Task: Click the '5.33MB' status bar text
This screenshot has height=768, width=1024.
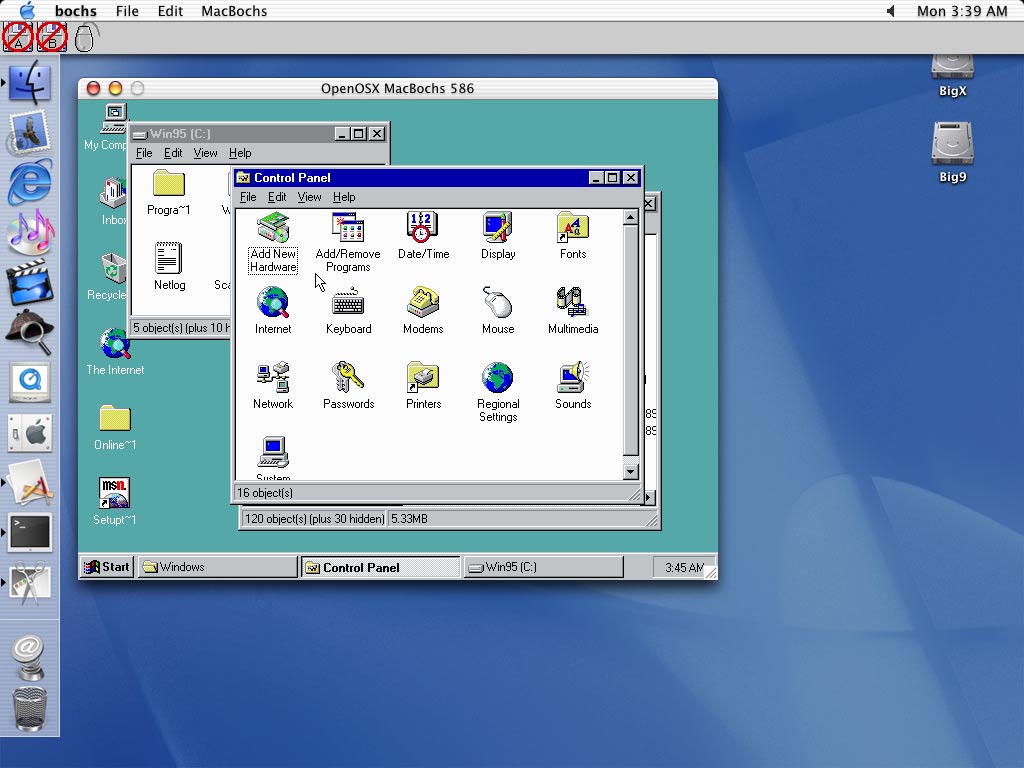Action: coord(409,519)
